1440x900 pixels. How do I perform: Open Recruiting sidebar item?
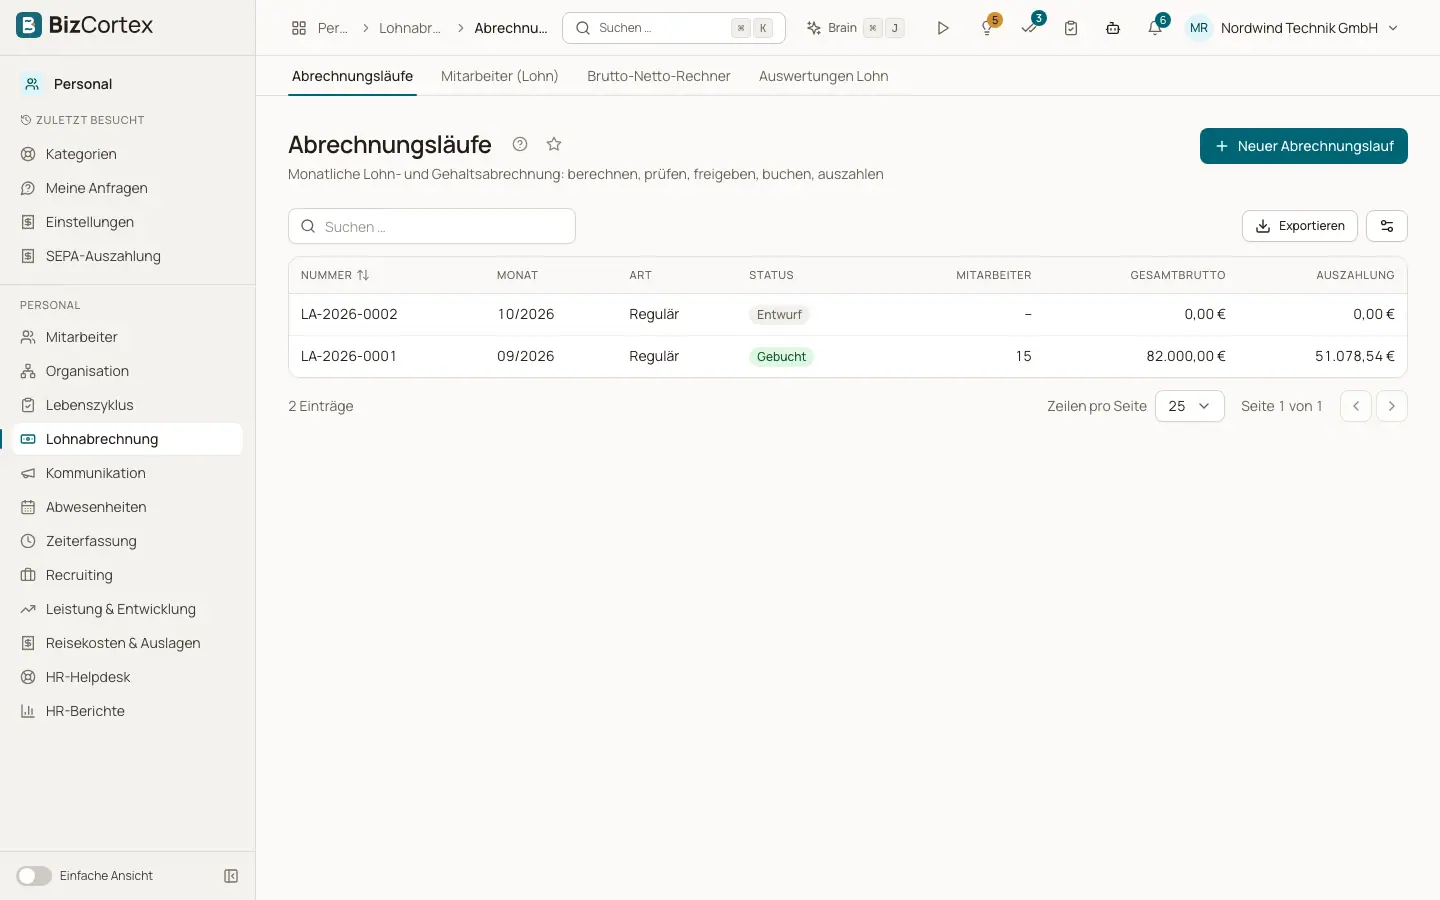click(x=128, y=575)
